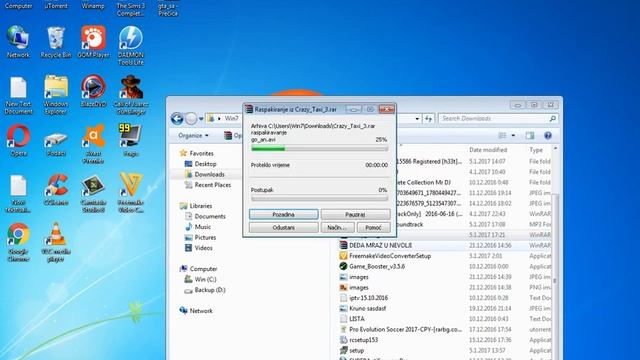The image size is (640, 360).
Task: Launch GOM Player from desktop
Action: [x=93, y=42]
